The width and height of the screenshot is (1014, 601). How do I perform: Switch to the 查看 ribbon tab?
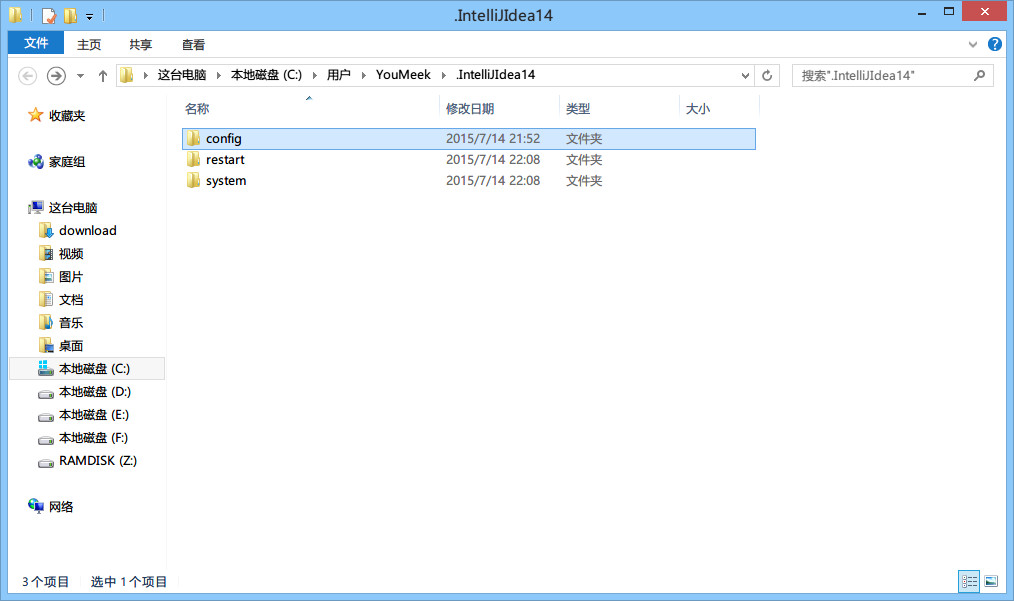tap(193, 44)
